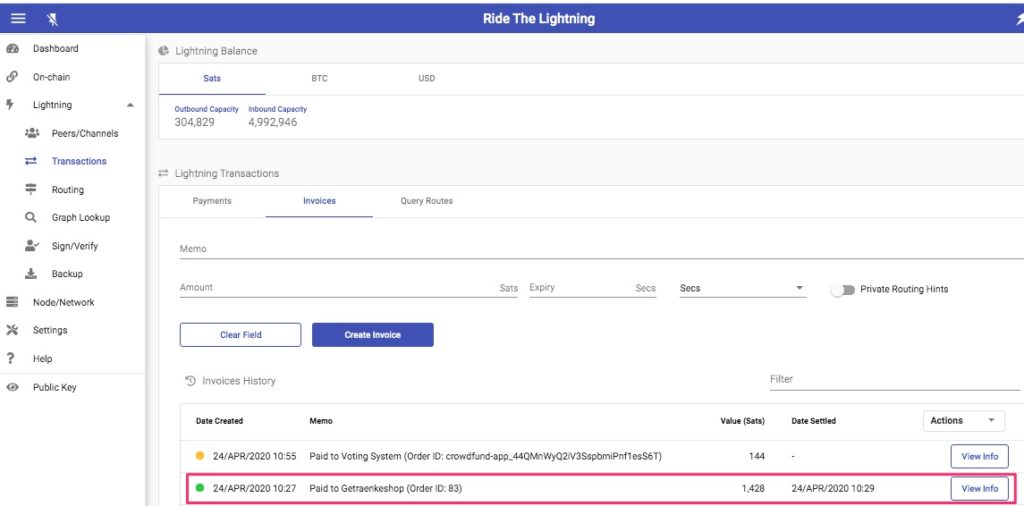
Task: Switch balance to USD tab
Action: tap(426, 78)
